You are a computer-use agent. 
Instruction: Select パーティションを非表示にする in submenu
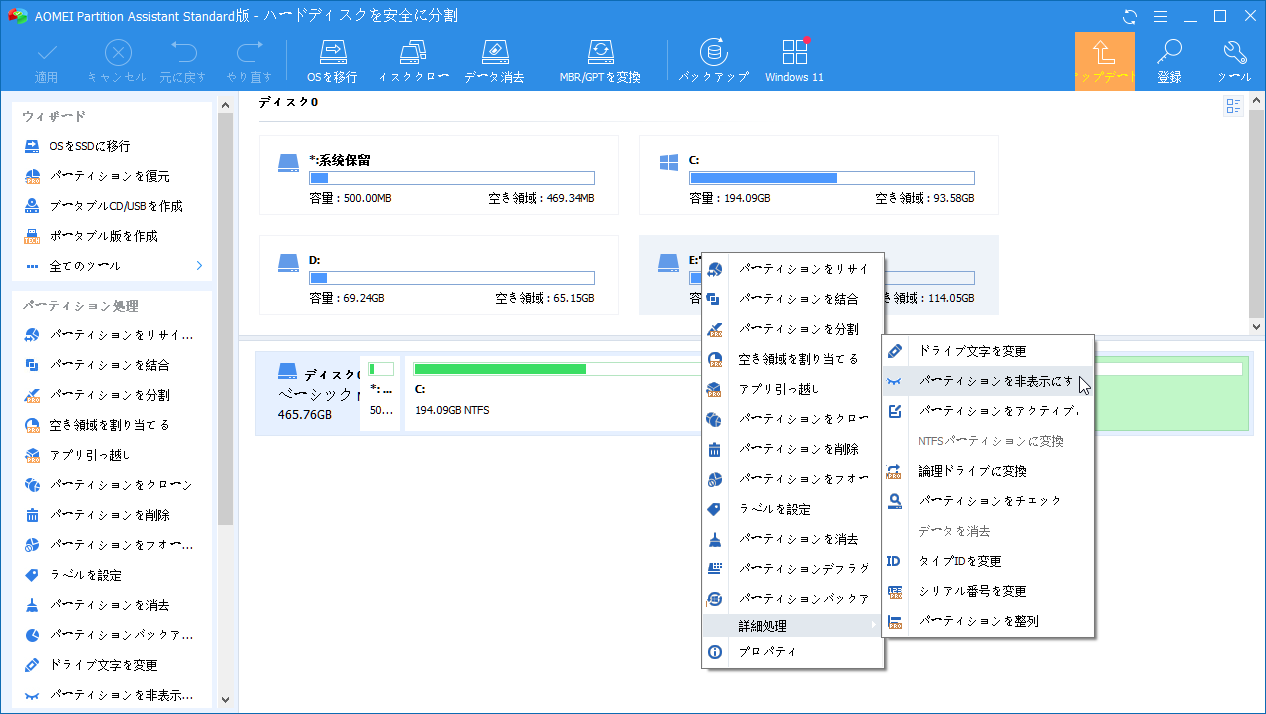click(988, 381)
